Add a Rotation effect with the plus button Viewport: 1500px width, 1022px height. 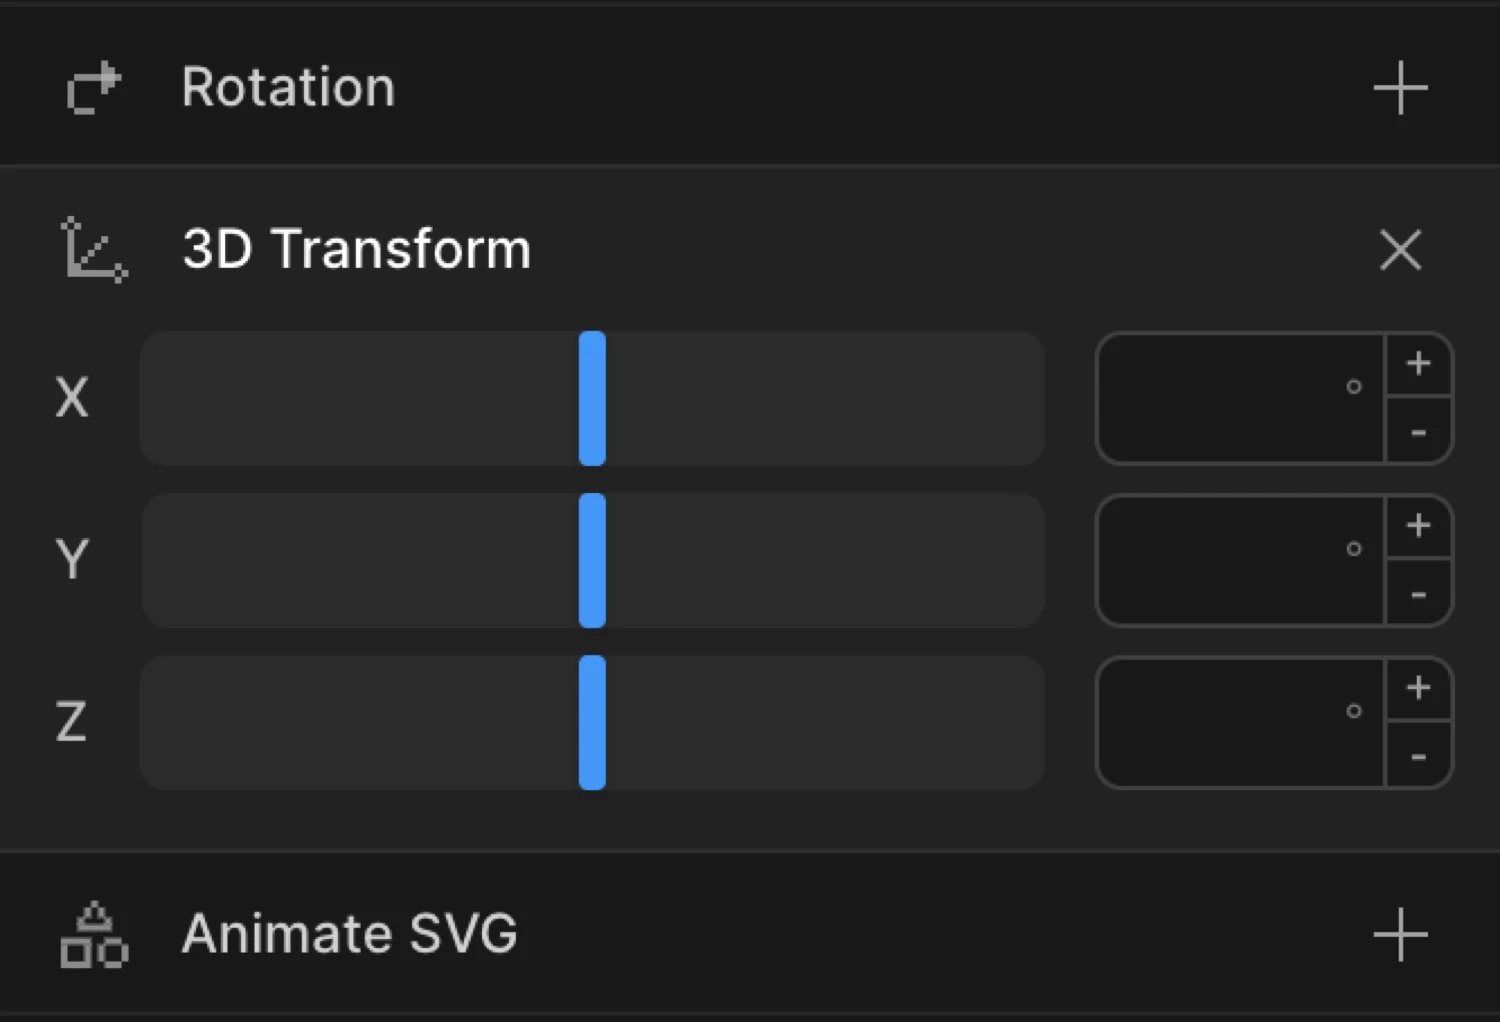point(1399,87)
